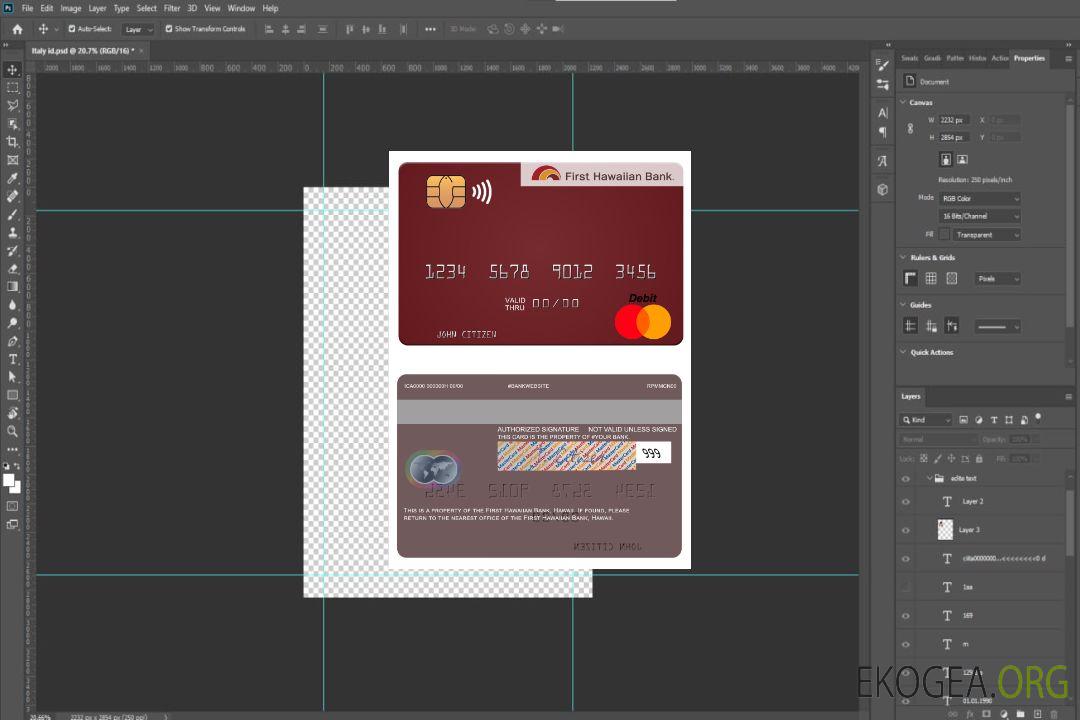This screenshot has width=1080, height=720.
Task: Open the Pixels ruler units dropdown
Action: tap(997, 279)
